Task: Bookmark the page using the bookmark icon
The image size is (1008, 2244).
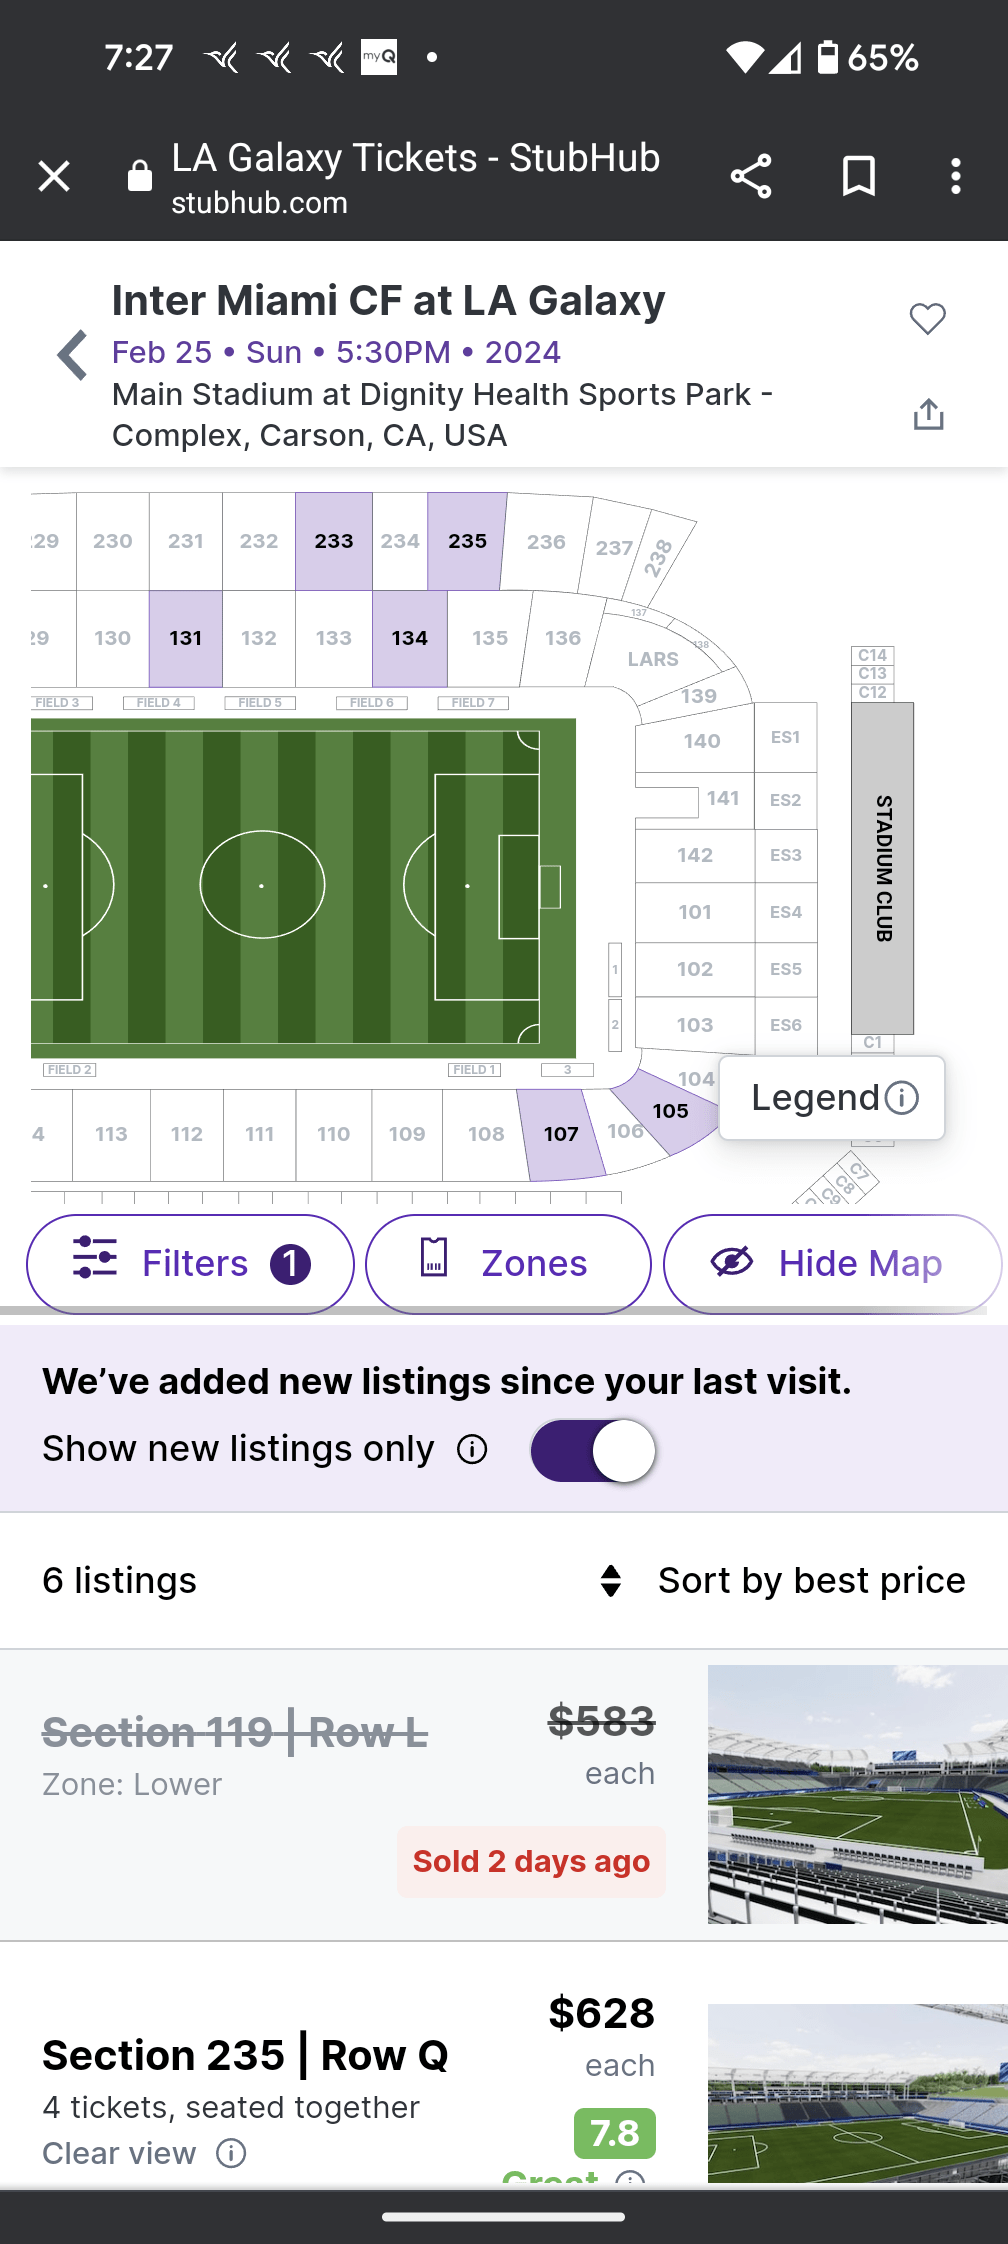Action: click(x=858, y=177)
